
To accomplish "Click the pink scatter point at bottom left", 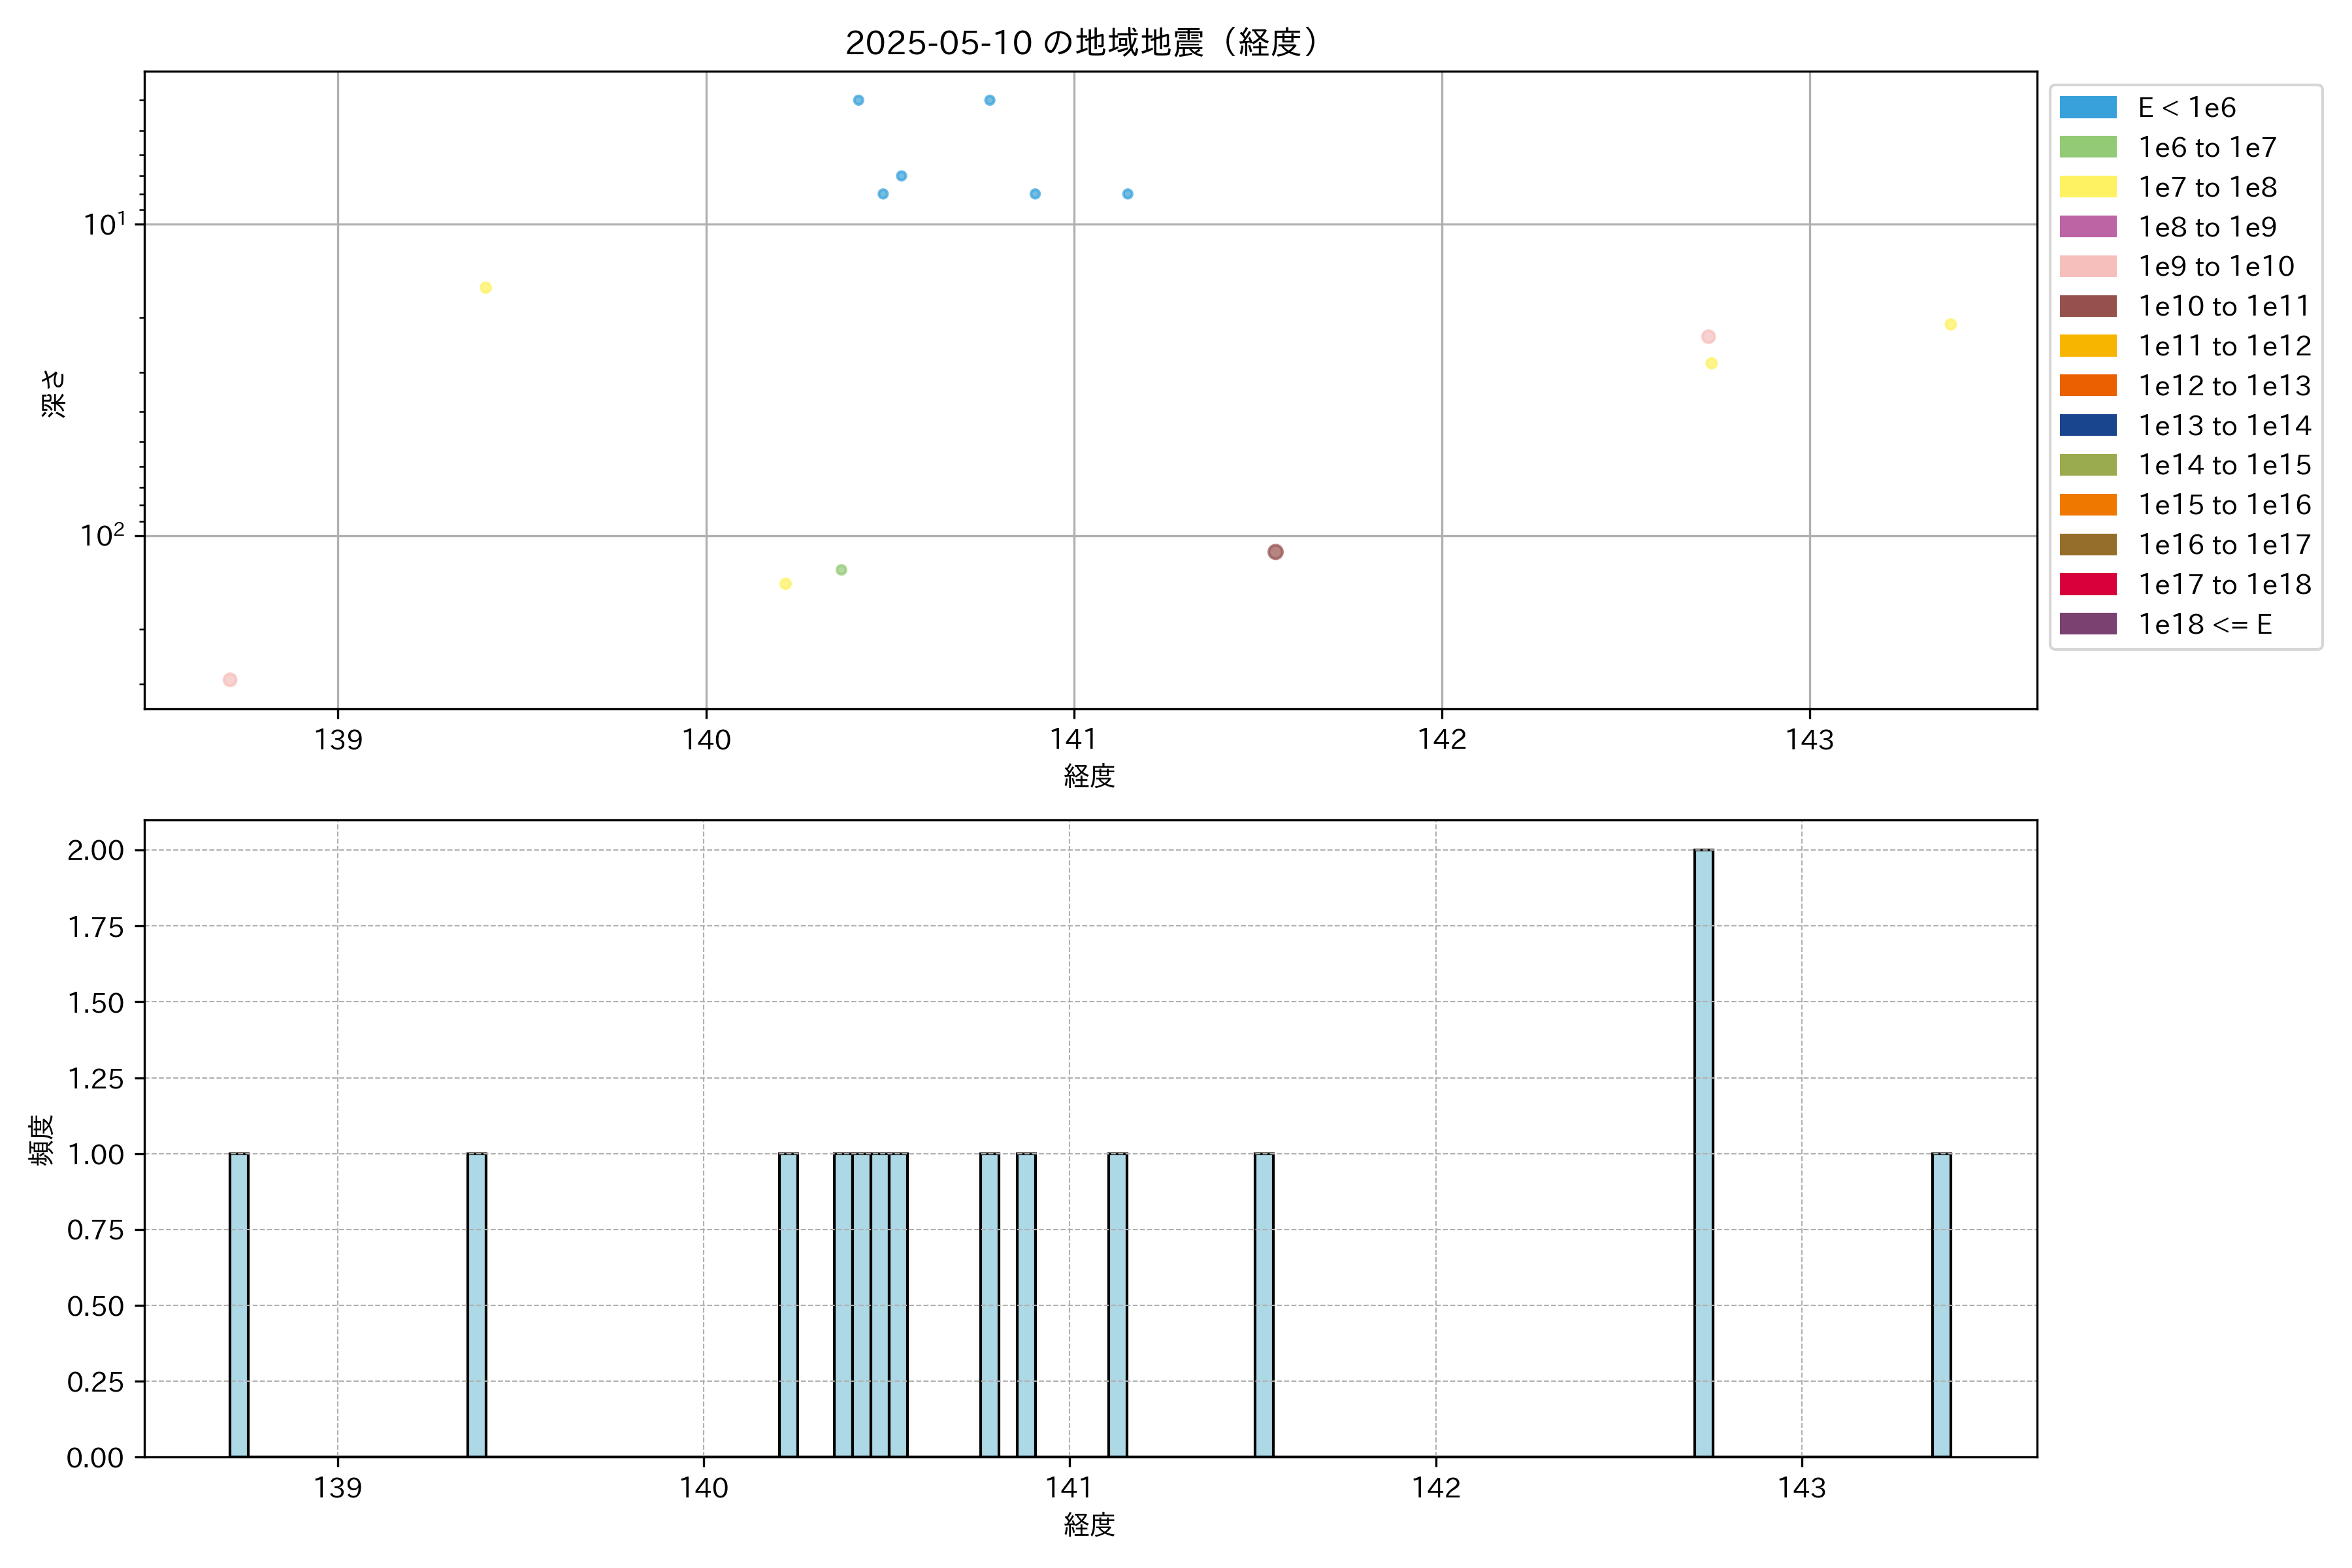I will (x=230, y=680).
